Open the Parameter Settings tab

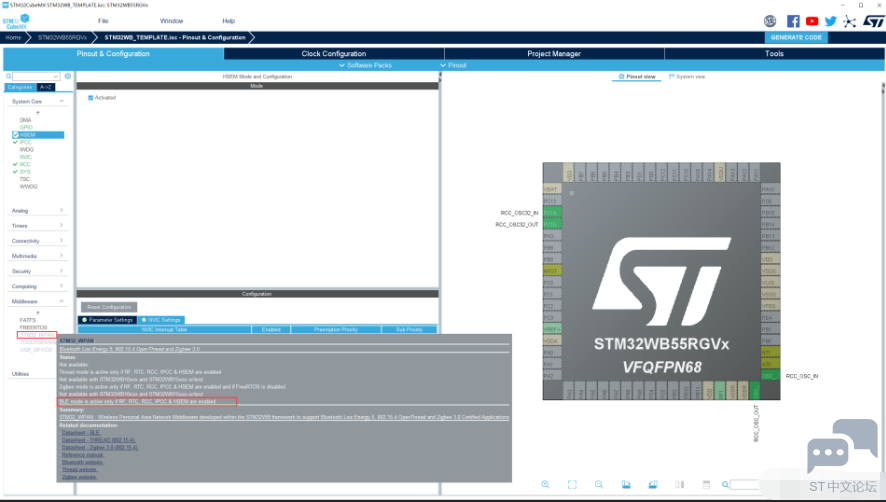[107, 320]
